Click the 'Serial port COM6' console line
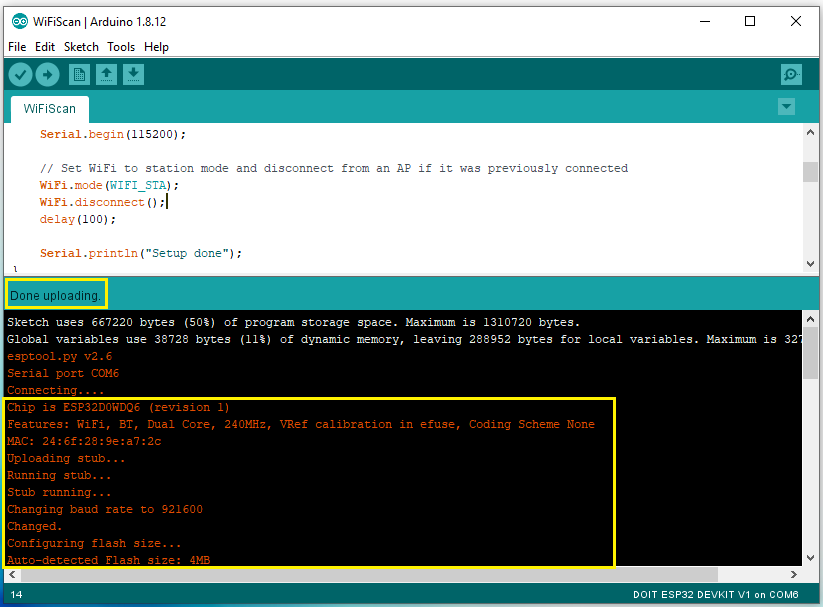The height and width of the screenshot is (607, 823). coord(63,373)
